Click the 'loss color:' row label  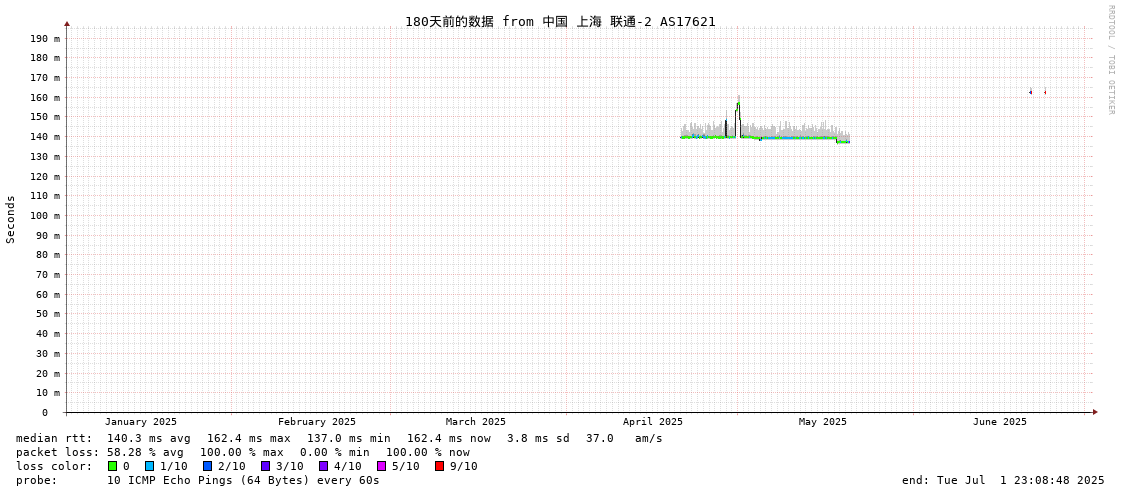pyautogui.click(x=54, y=466)
